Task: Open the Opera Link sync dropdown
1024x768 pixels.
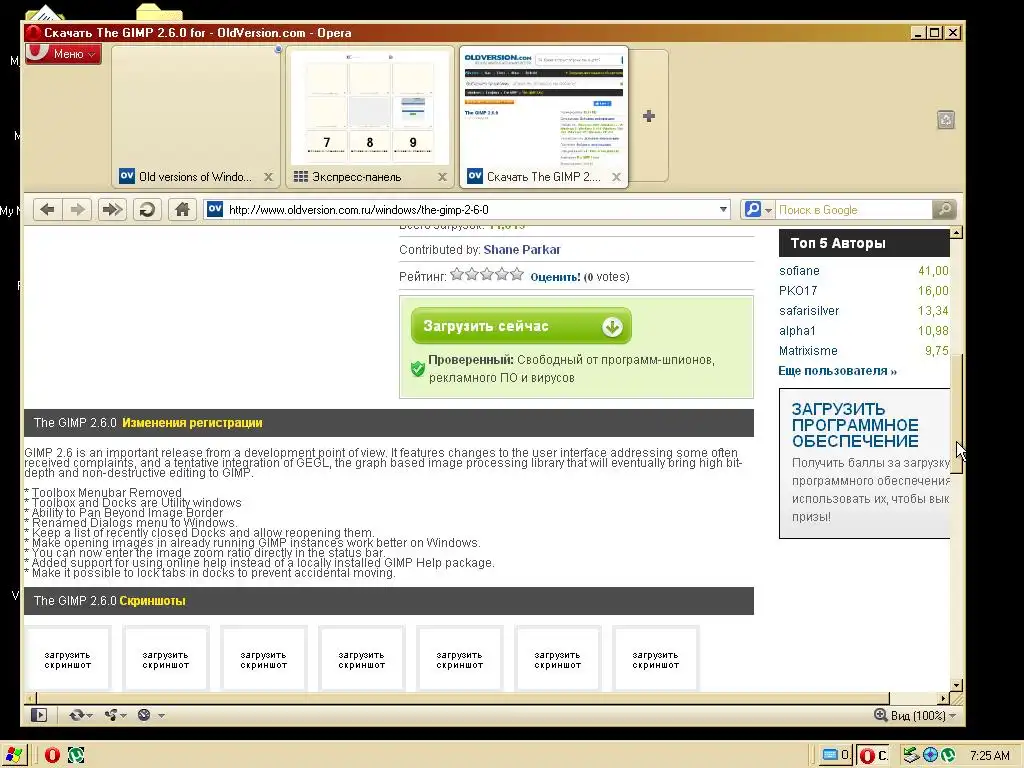Action: (x=80, y=715)
